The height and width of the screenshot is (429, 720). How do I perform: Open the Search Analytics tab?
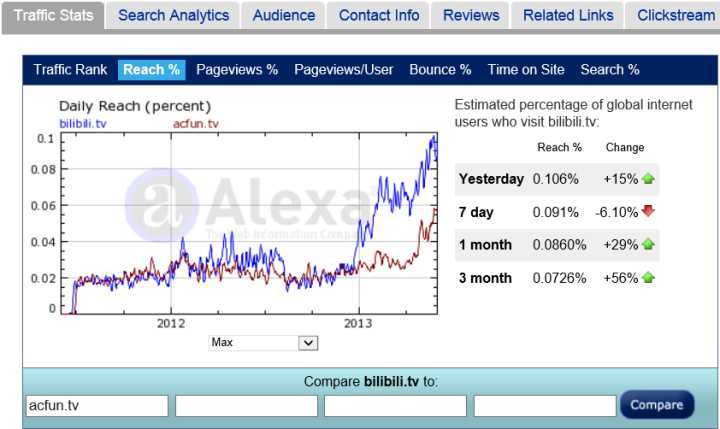click(x=174, y=16)
